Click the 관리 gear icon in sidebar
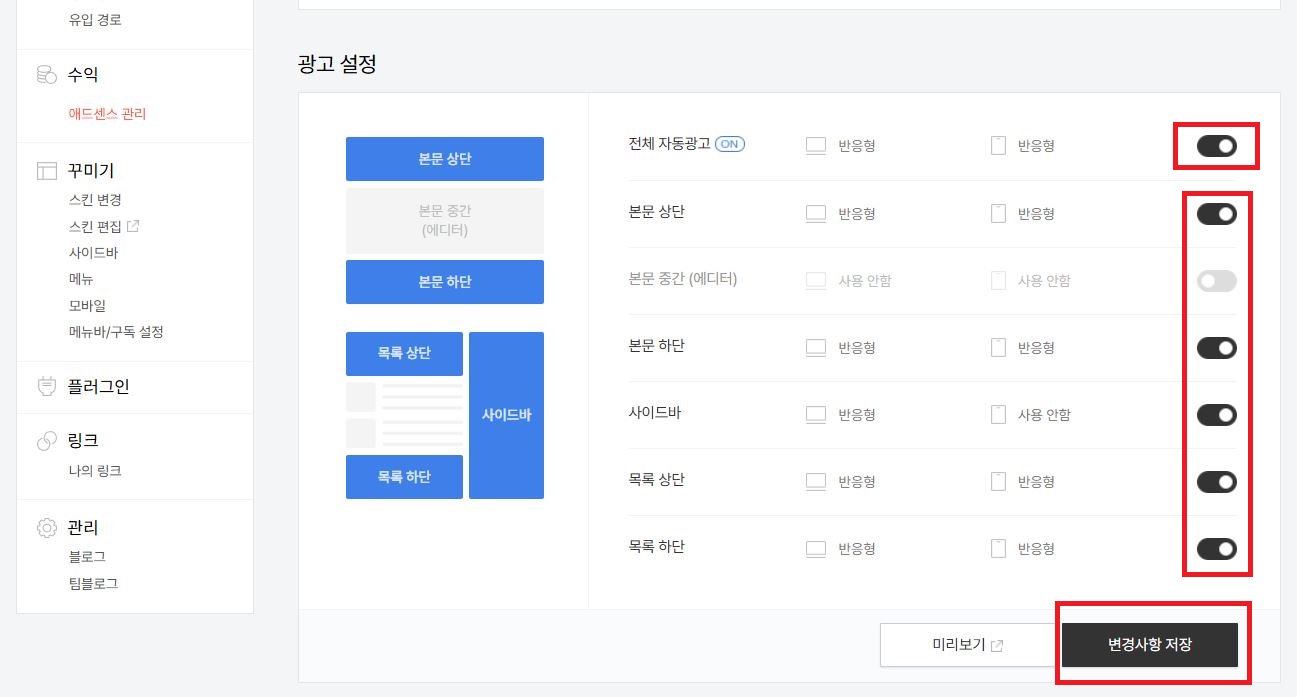 click(46, 528)
